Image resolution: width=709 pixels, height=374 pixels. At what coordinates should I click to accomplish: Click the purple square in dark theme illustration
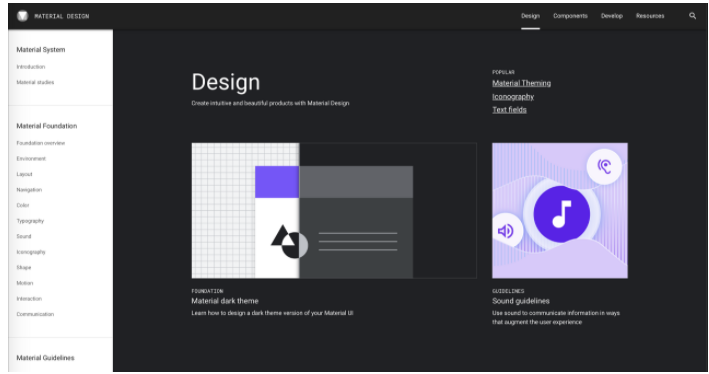277,182
